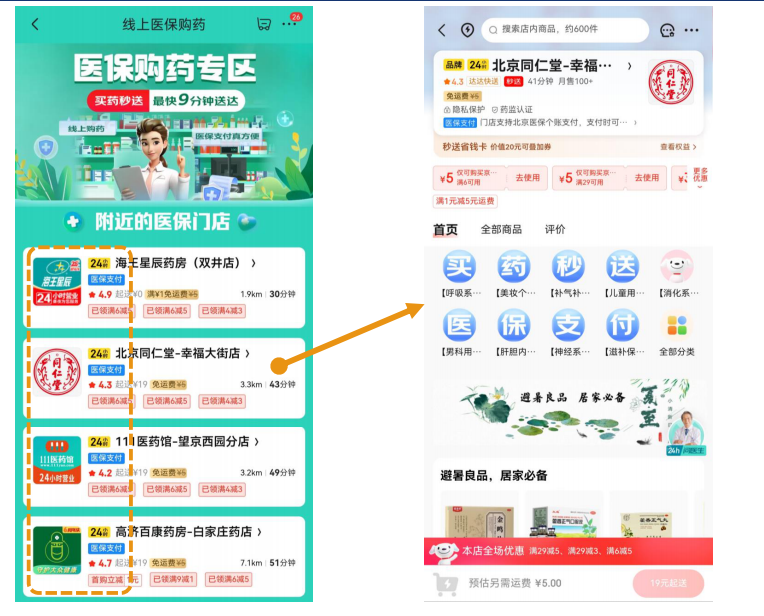Click 已领满9减1 coupon tag
This screenshot has height=616, width=764.
pyautogui.click(x=173, y=579)
